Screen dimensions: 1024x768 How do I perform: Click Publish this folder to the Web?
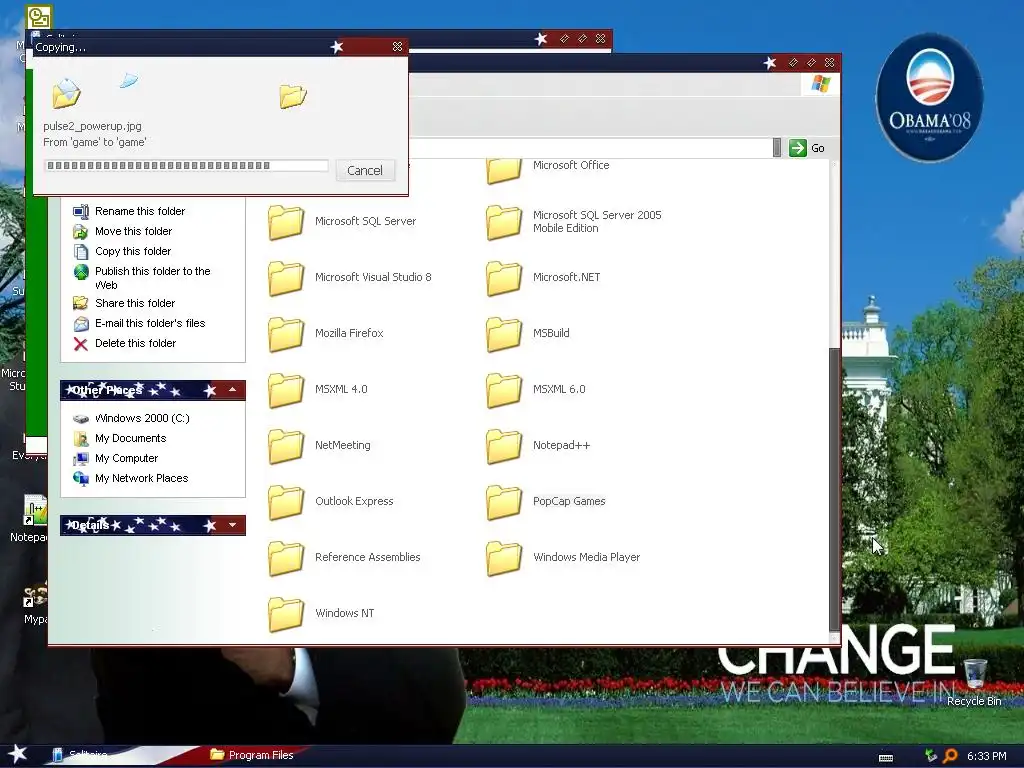(152, 278)
